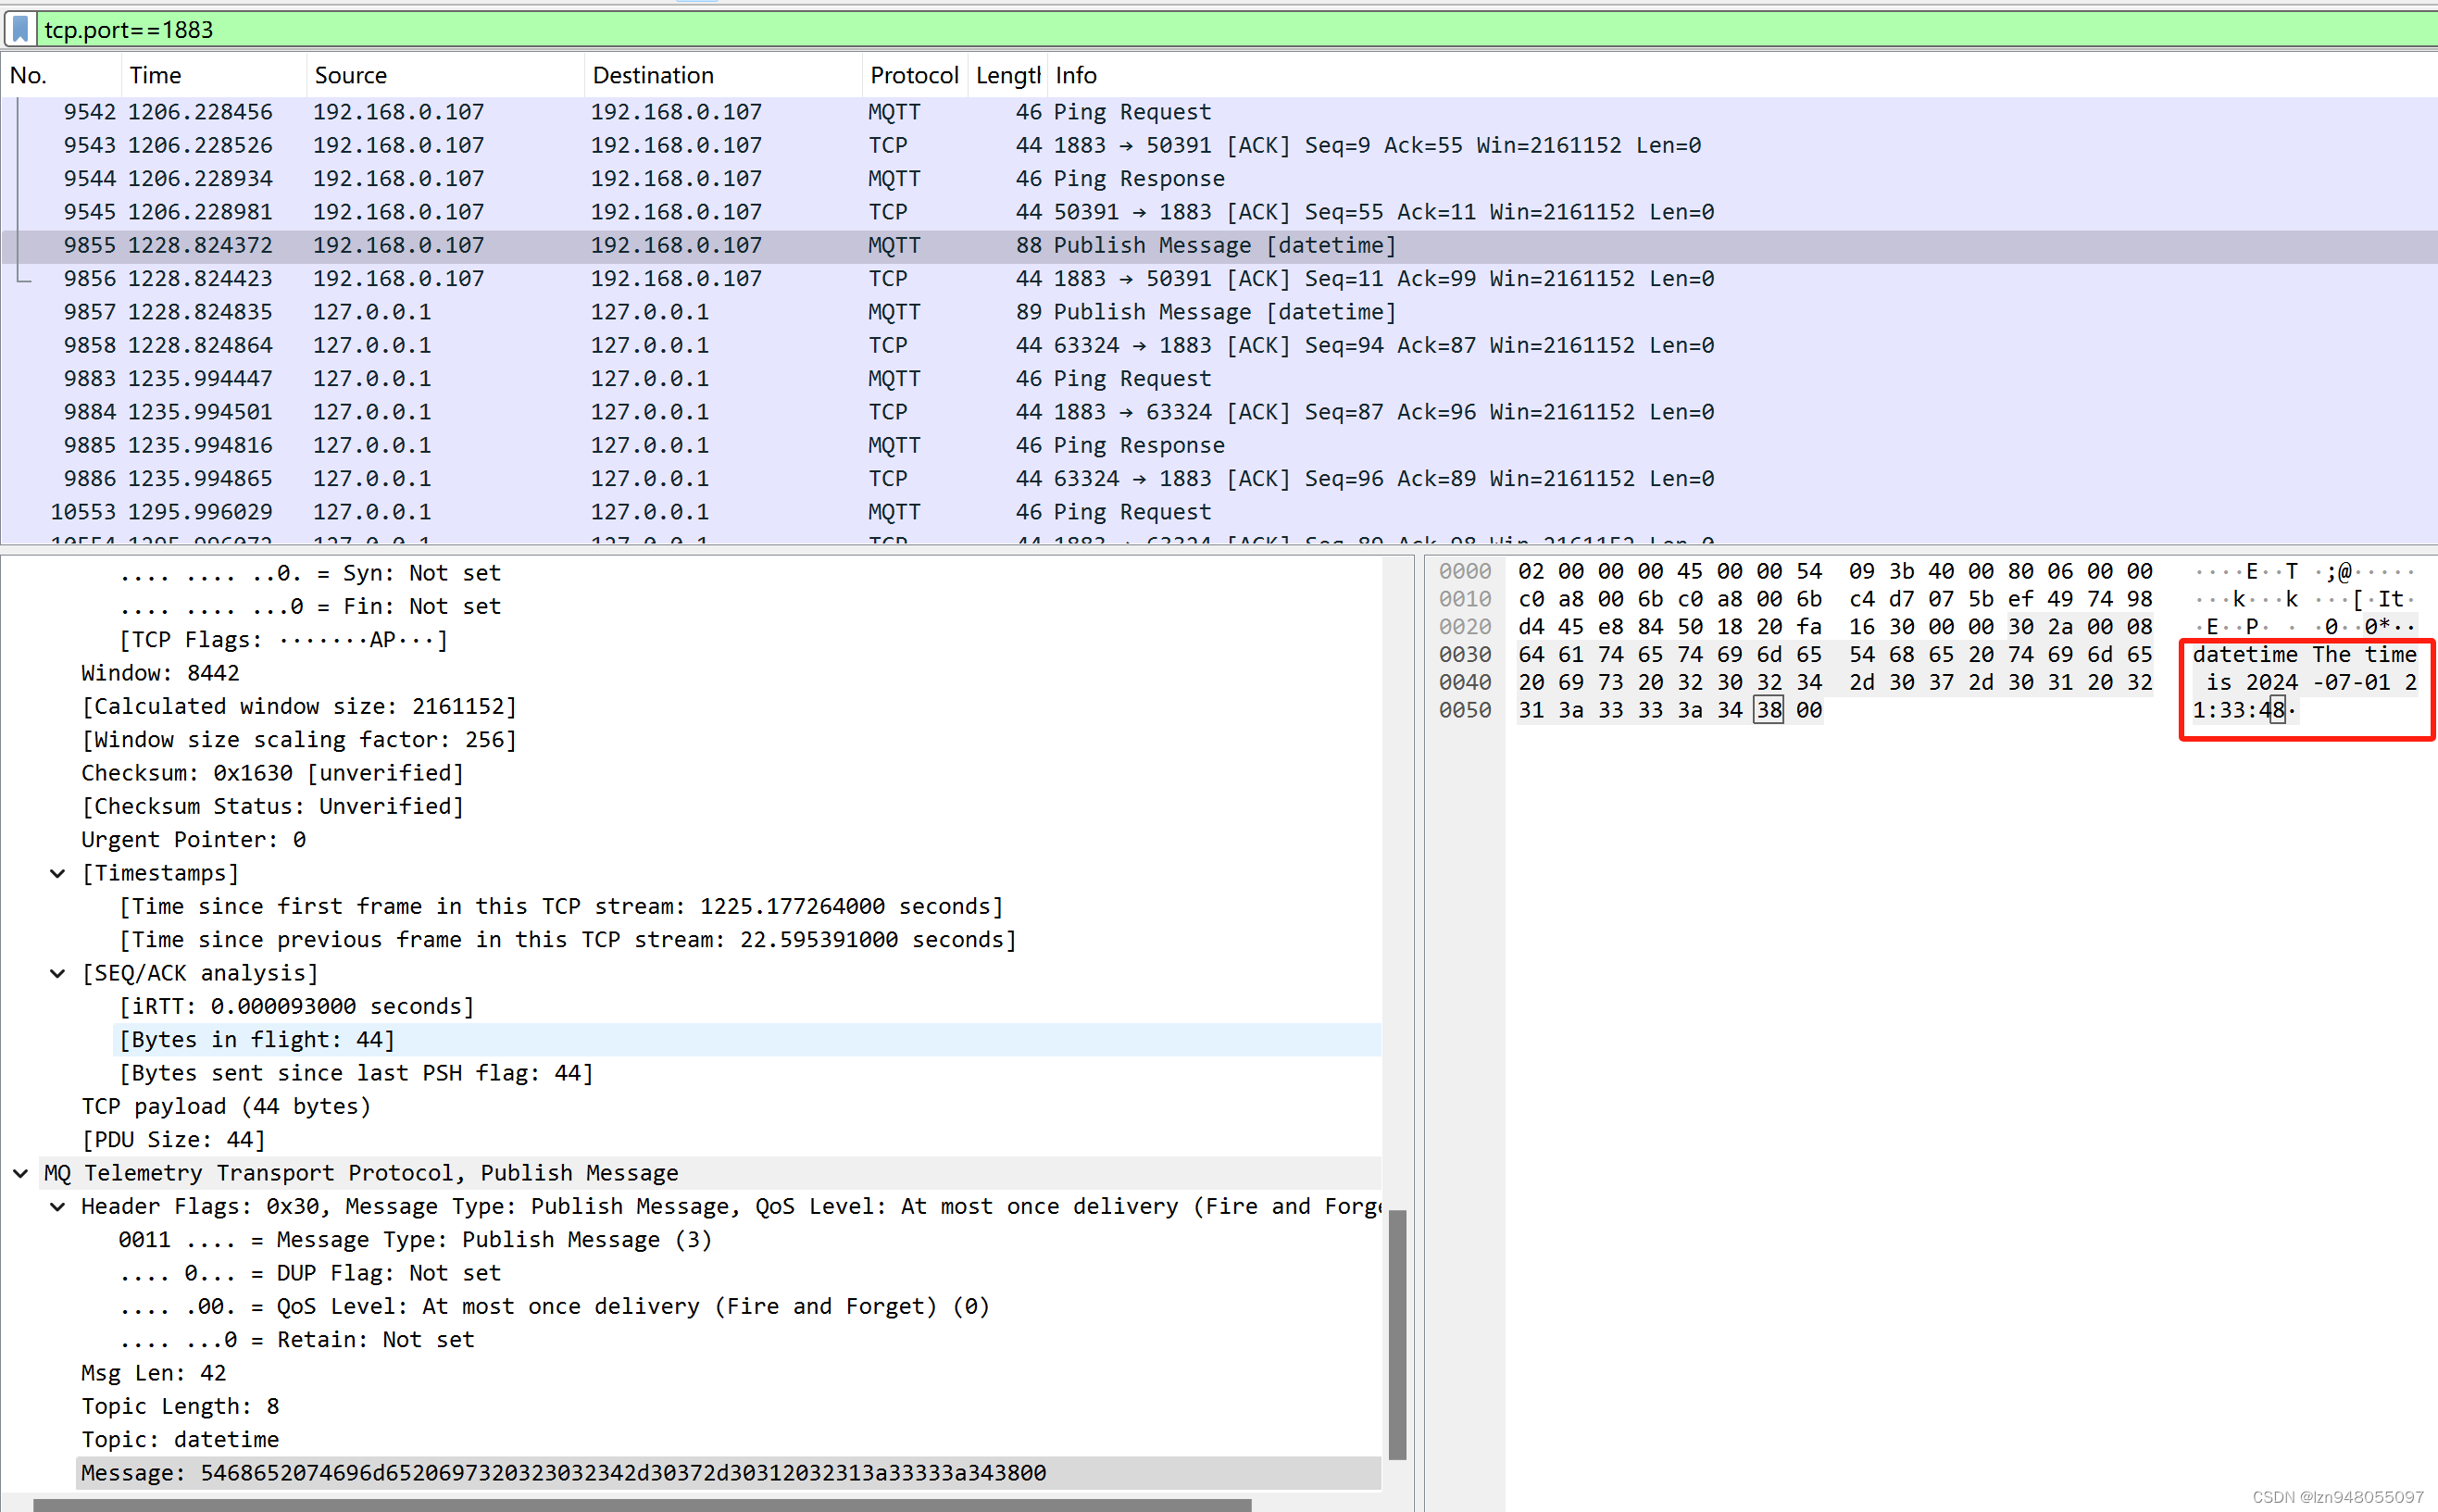Click the Info column header
Screen dimensions: 2438x1512
click(x=1076, y=75)
